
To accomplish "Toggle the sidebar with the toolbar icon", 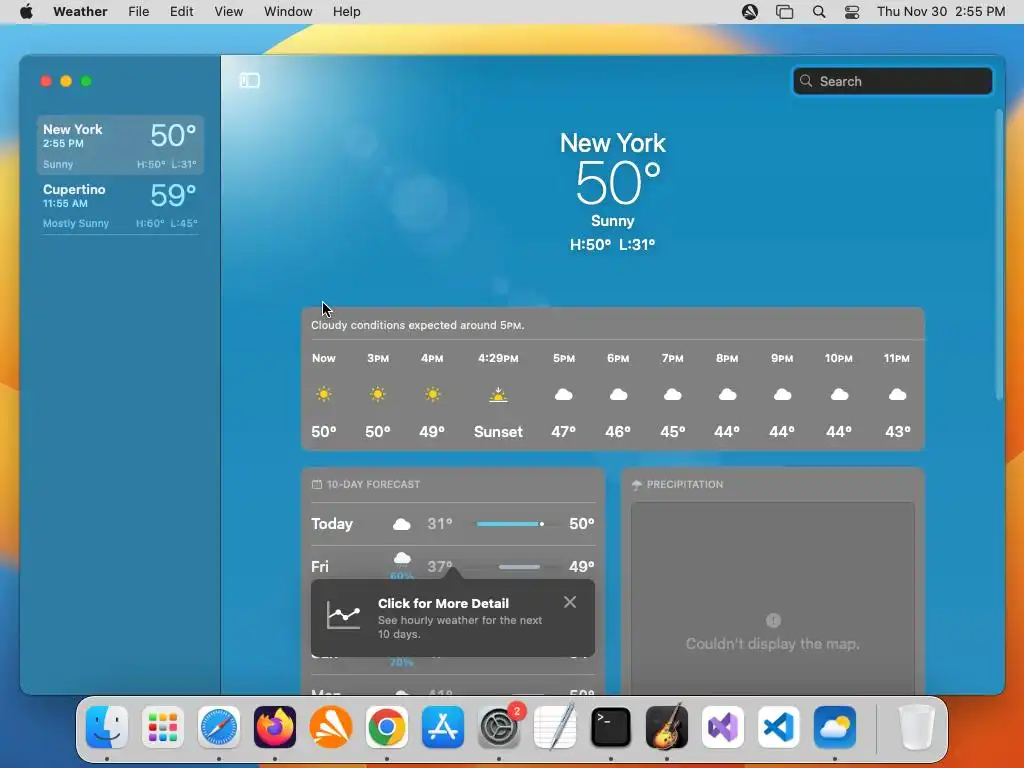I will [249, 80].
